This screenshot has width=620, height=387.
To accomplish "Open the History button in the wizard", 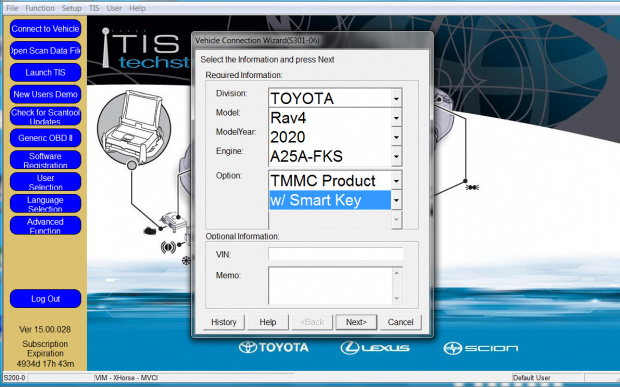I will point(224,322).
